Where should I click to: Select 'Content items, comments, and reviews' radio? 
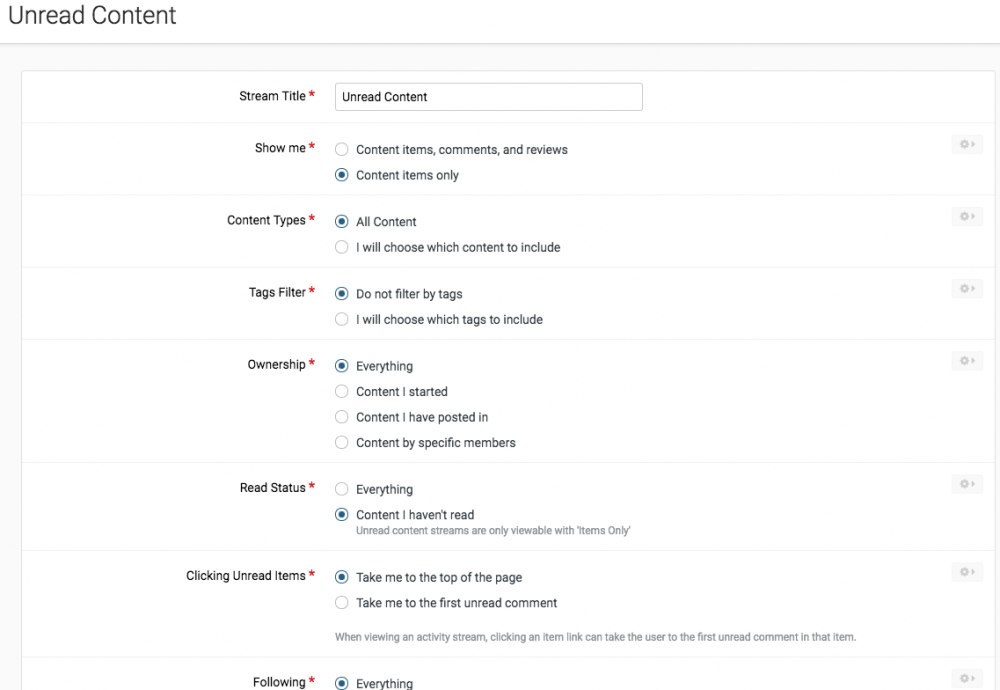(x=342, y=149)
